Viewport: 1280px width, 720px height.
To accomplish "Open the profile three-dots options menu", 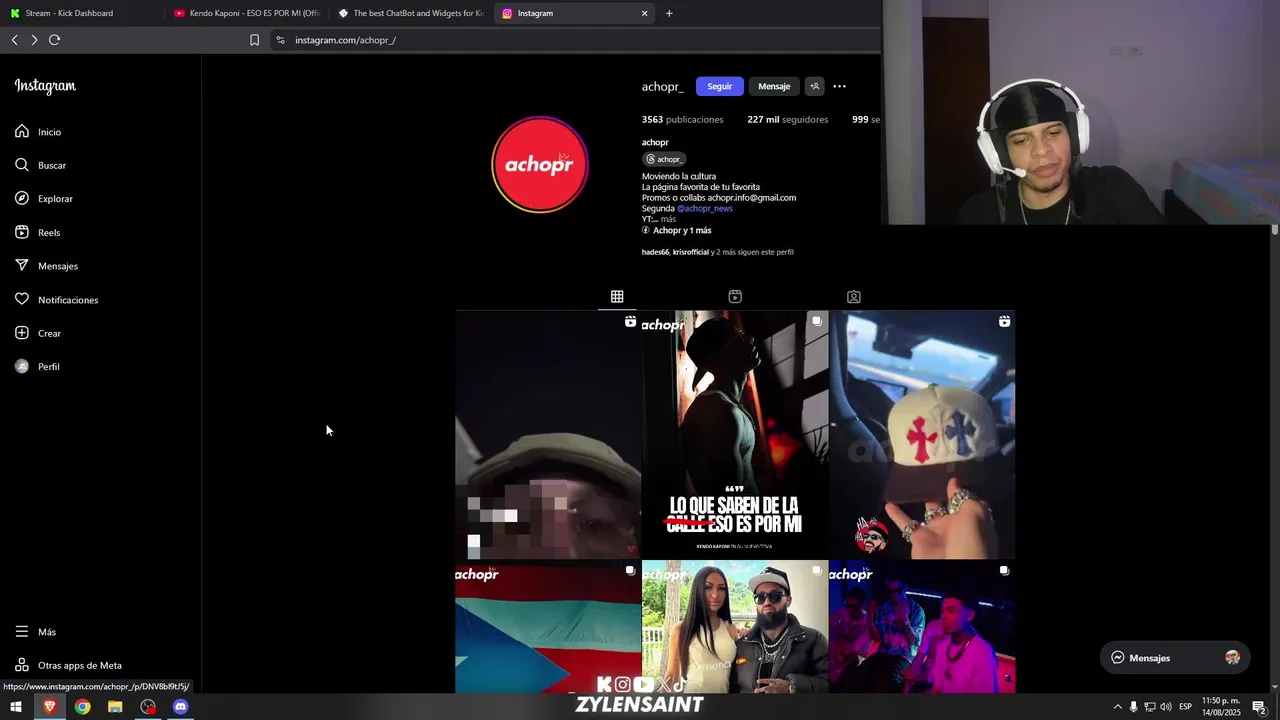I will point(839,86).
